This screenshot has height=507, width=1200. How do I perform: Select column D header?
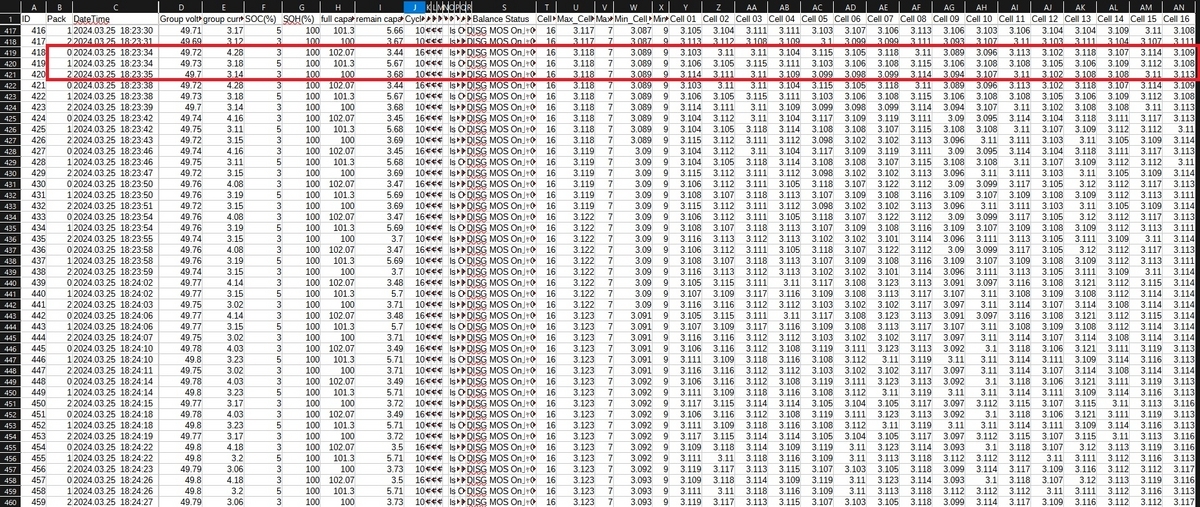[x=181, y=7]
